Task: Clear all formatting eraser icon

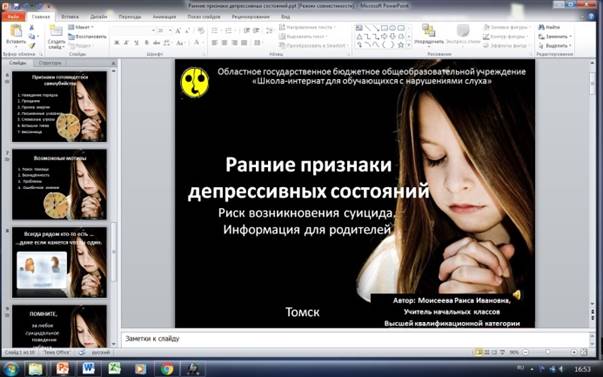Action: click(201, 30)
